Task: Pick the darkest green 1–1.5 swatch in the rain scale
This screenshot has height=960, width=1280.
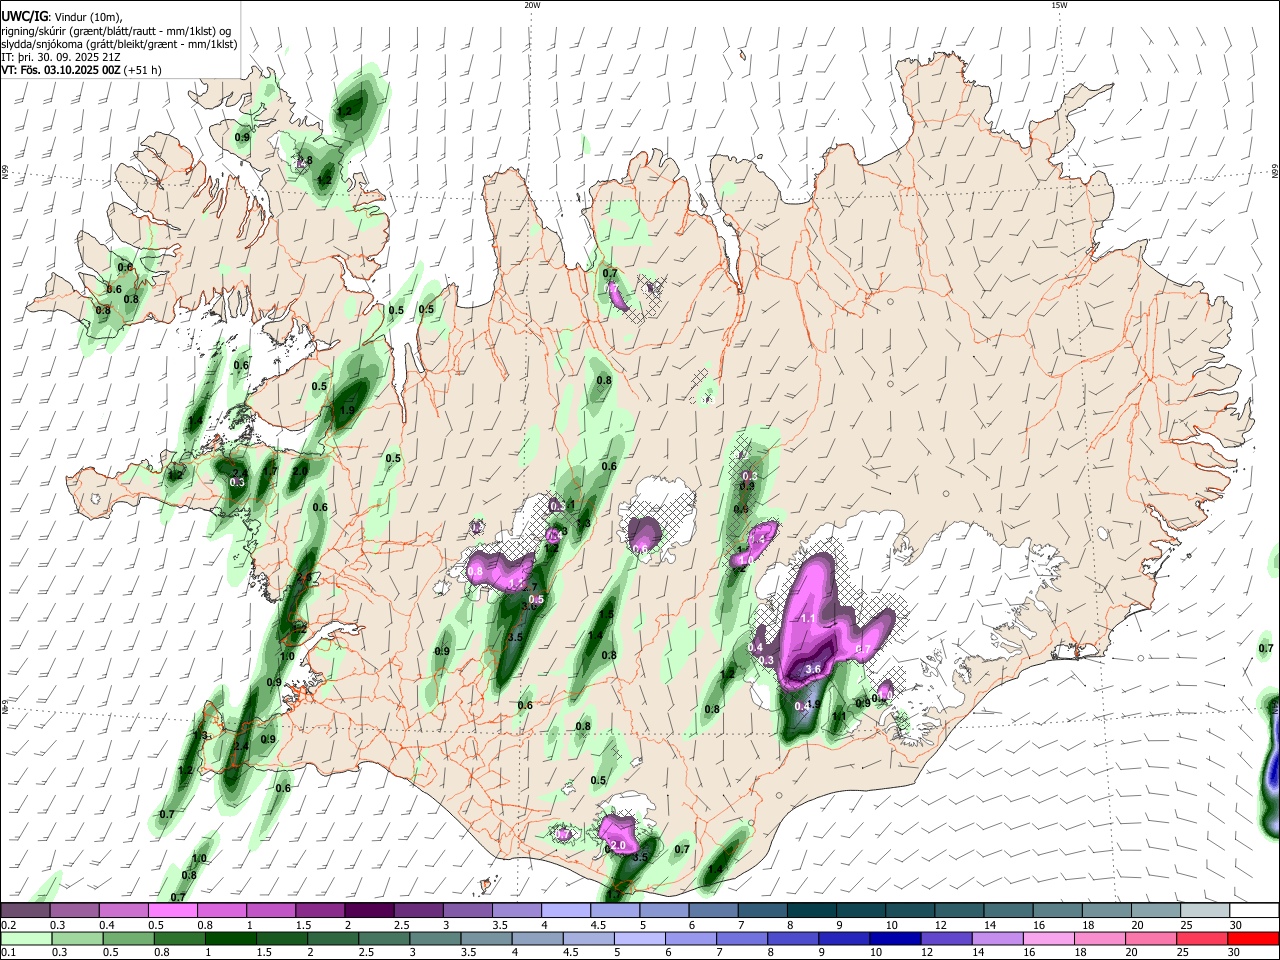Action: point(231,938)
